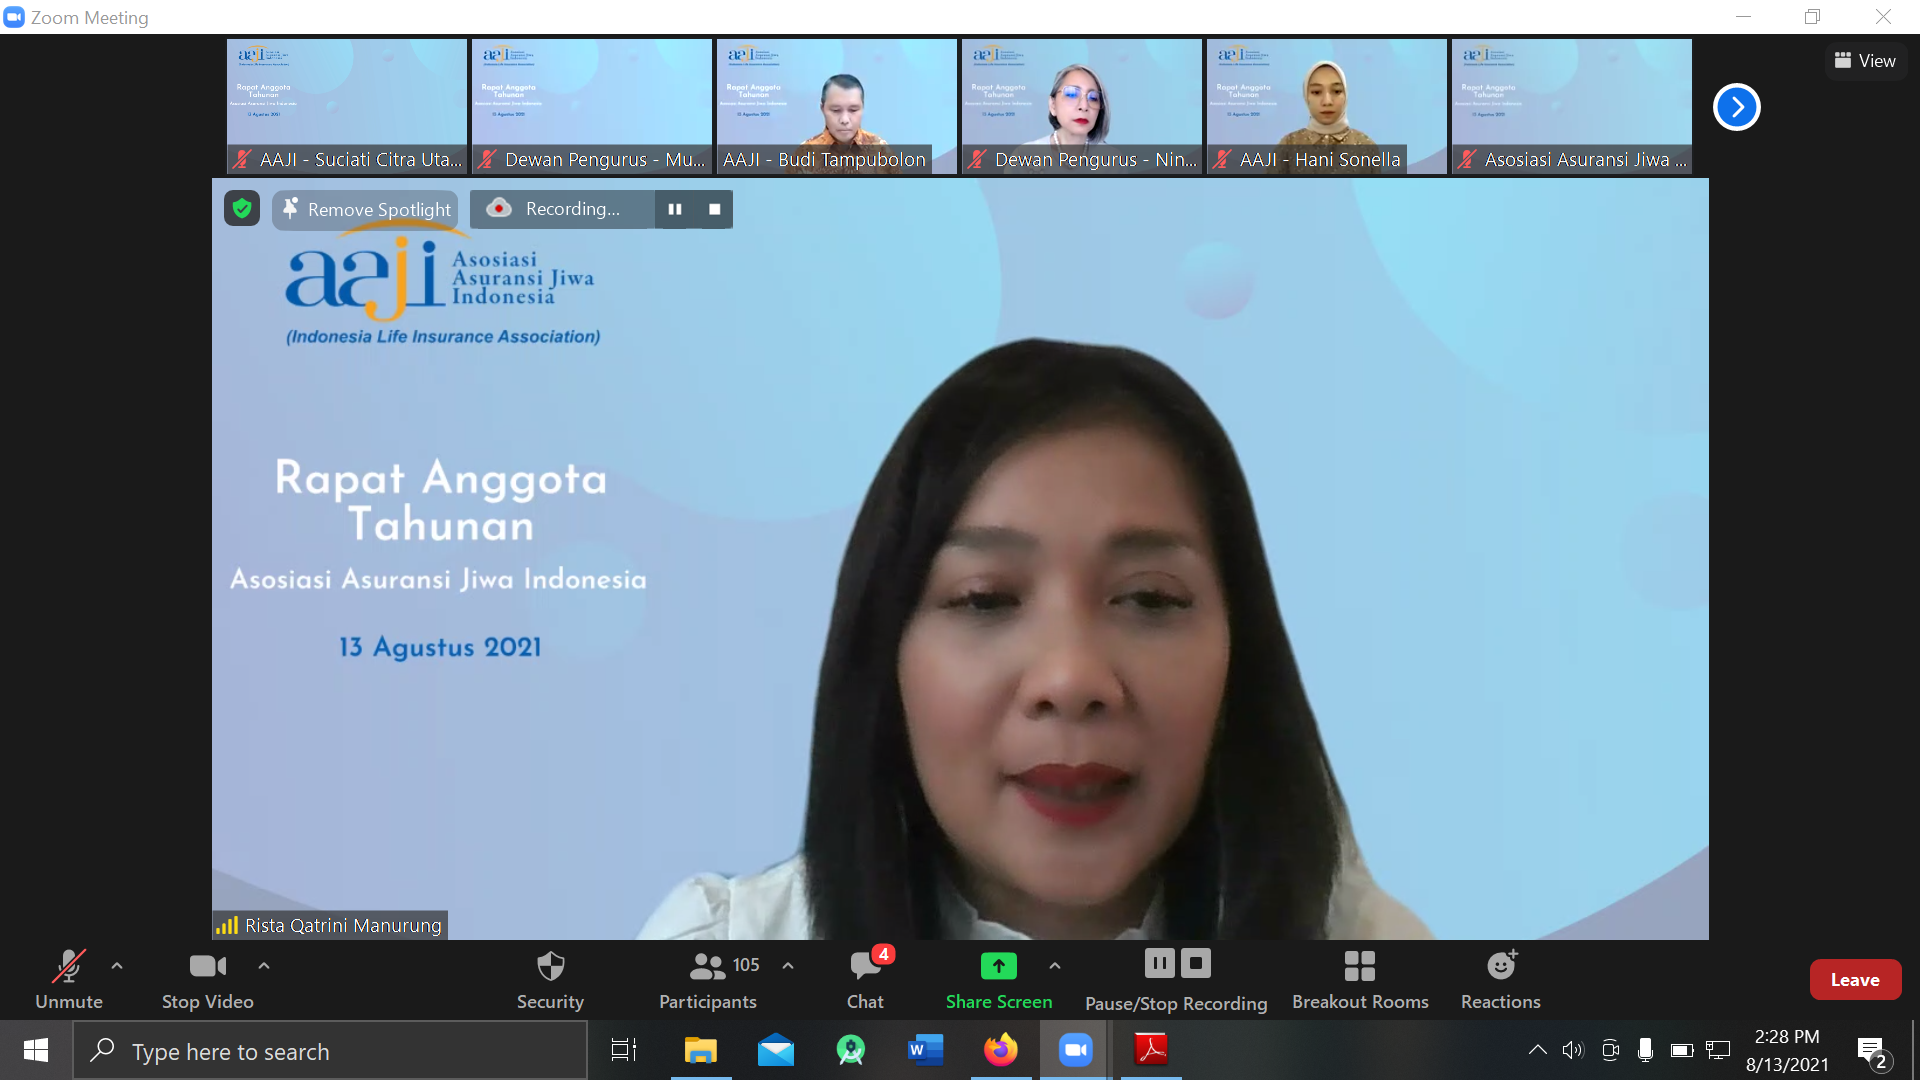Show next page of participant thumbnails

1737,107
